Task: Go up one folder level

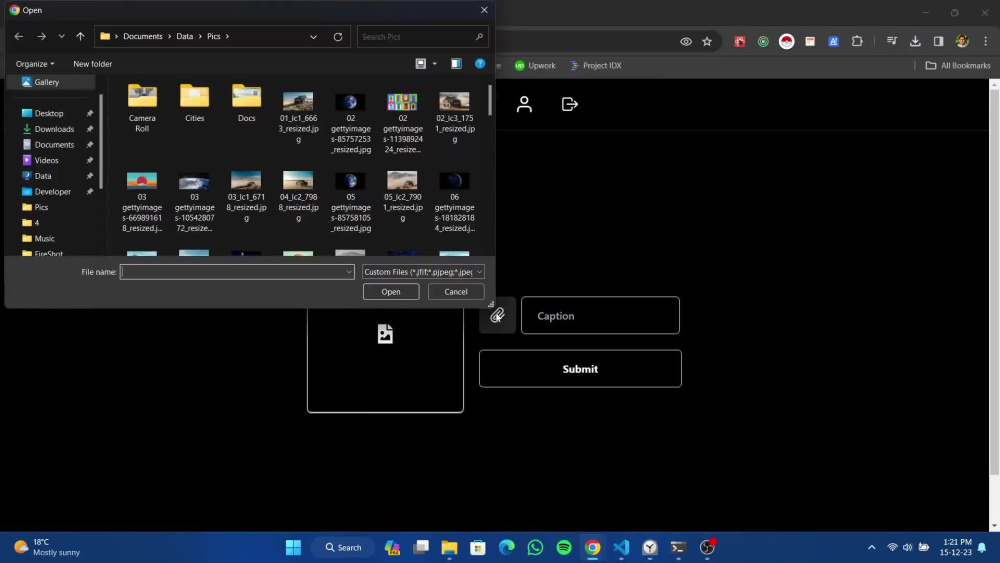Action: [x=80, y=36]
